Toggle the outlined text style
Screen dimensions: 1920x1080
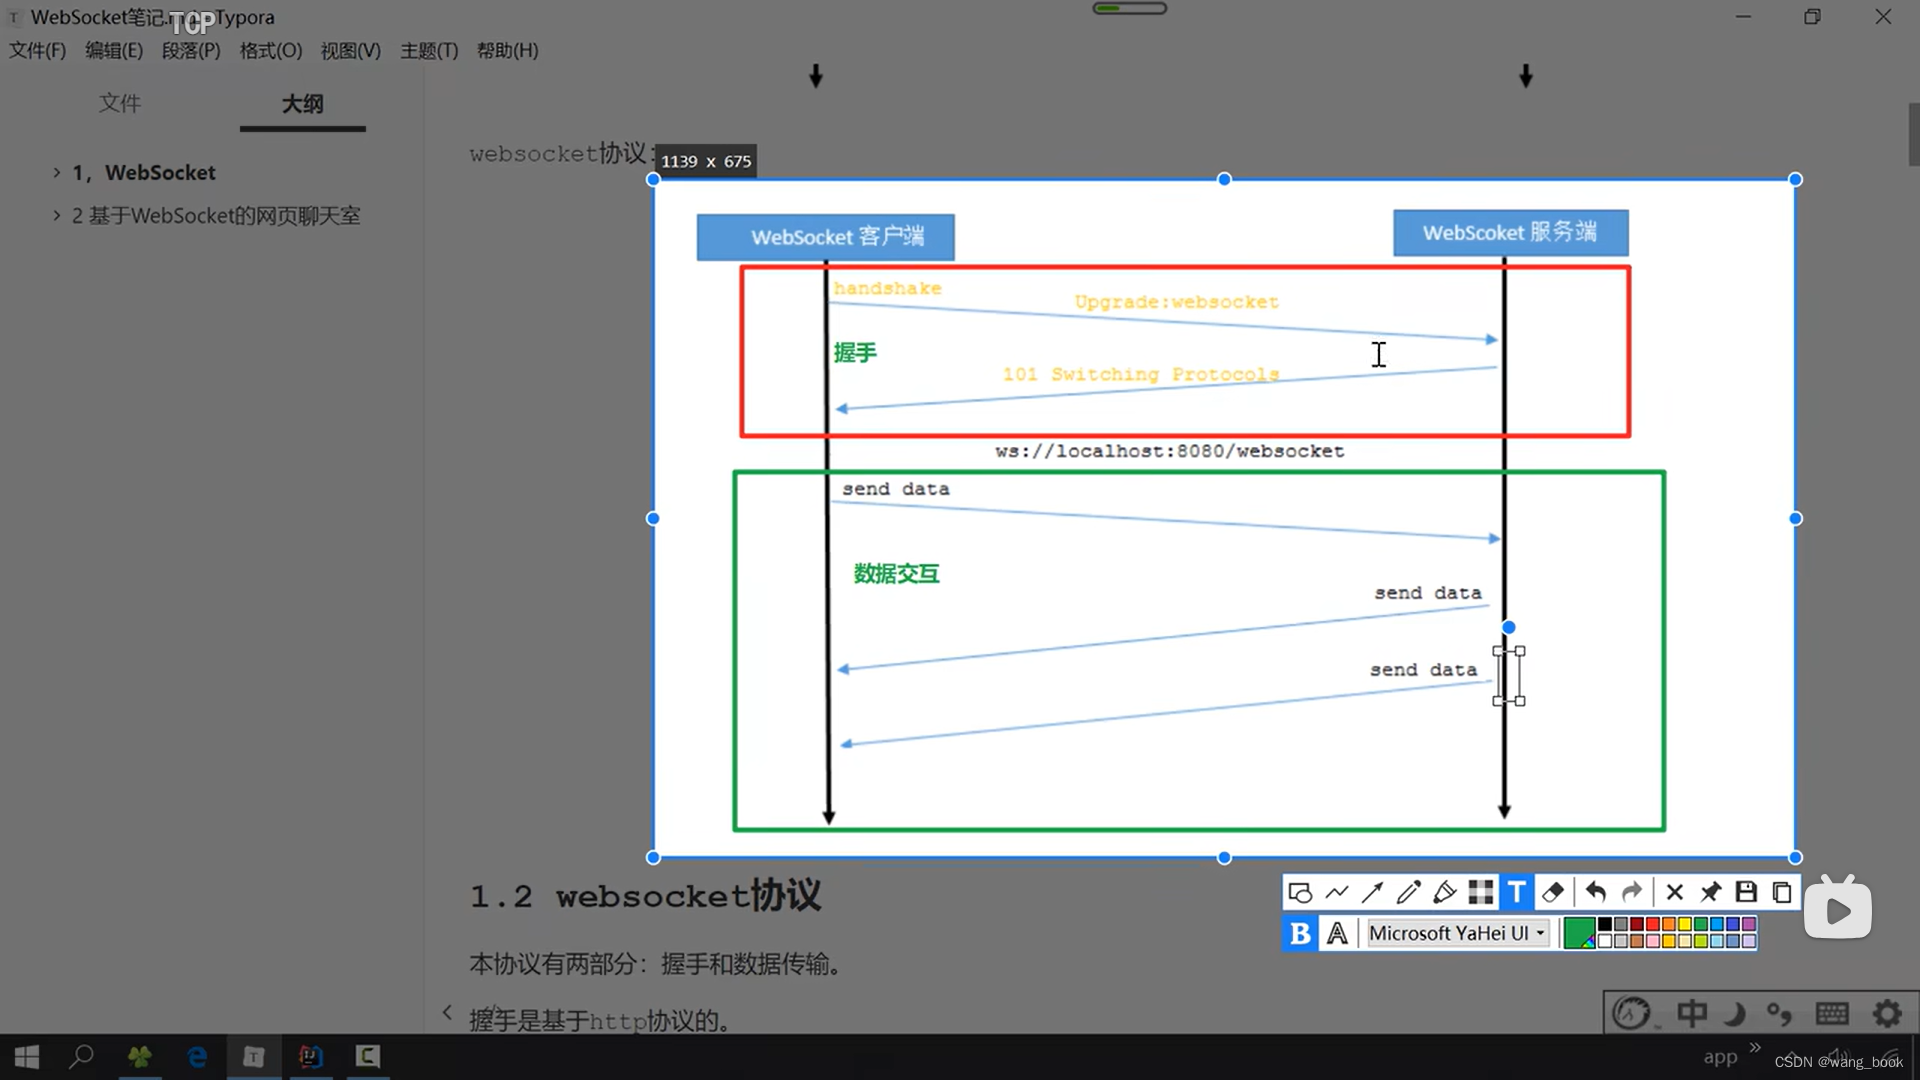tap(1337, 932)
